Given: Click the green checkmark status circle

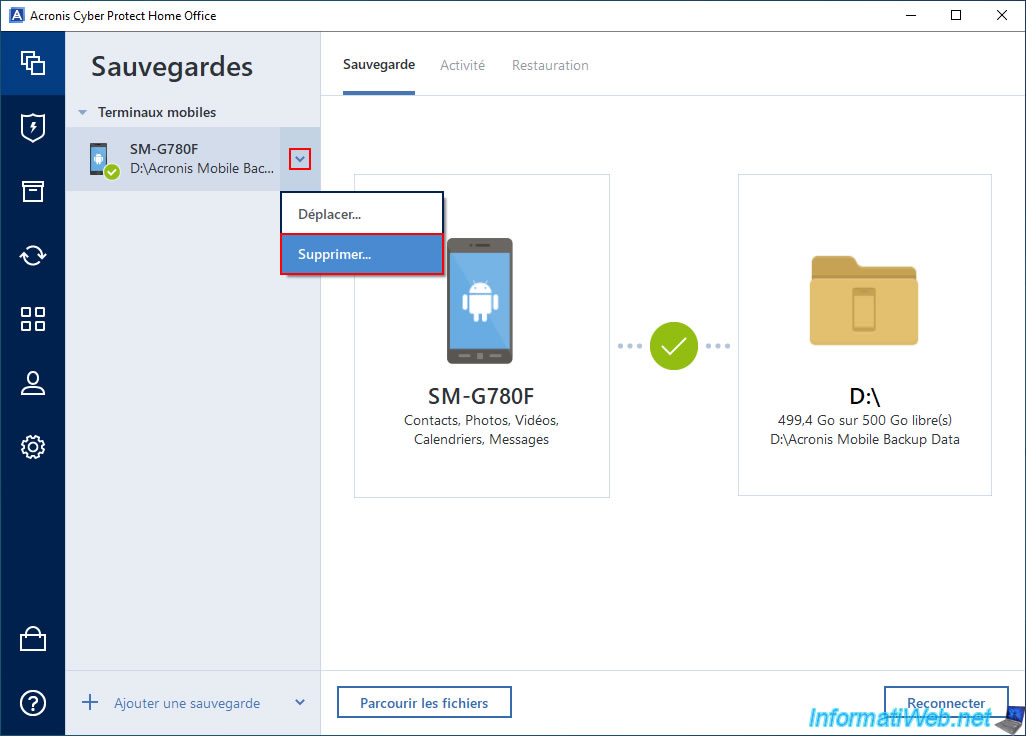Looking at the screenshot, I should 673,345.
